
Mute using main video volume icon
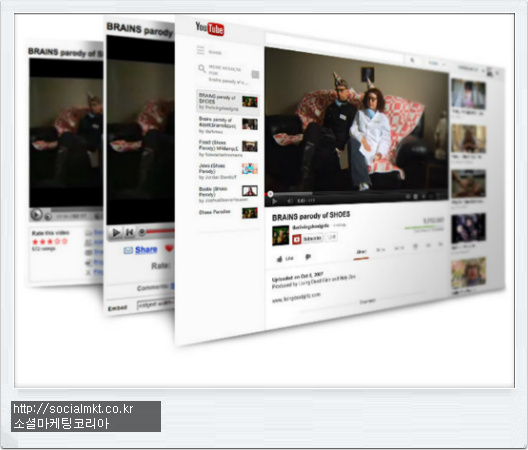(289, 201)
